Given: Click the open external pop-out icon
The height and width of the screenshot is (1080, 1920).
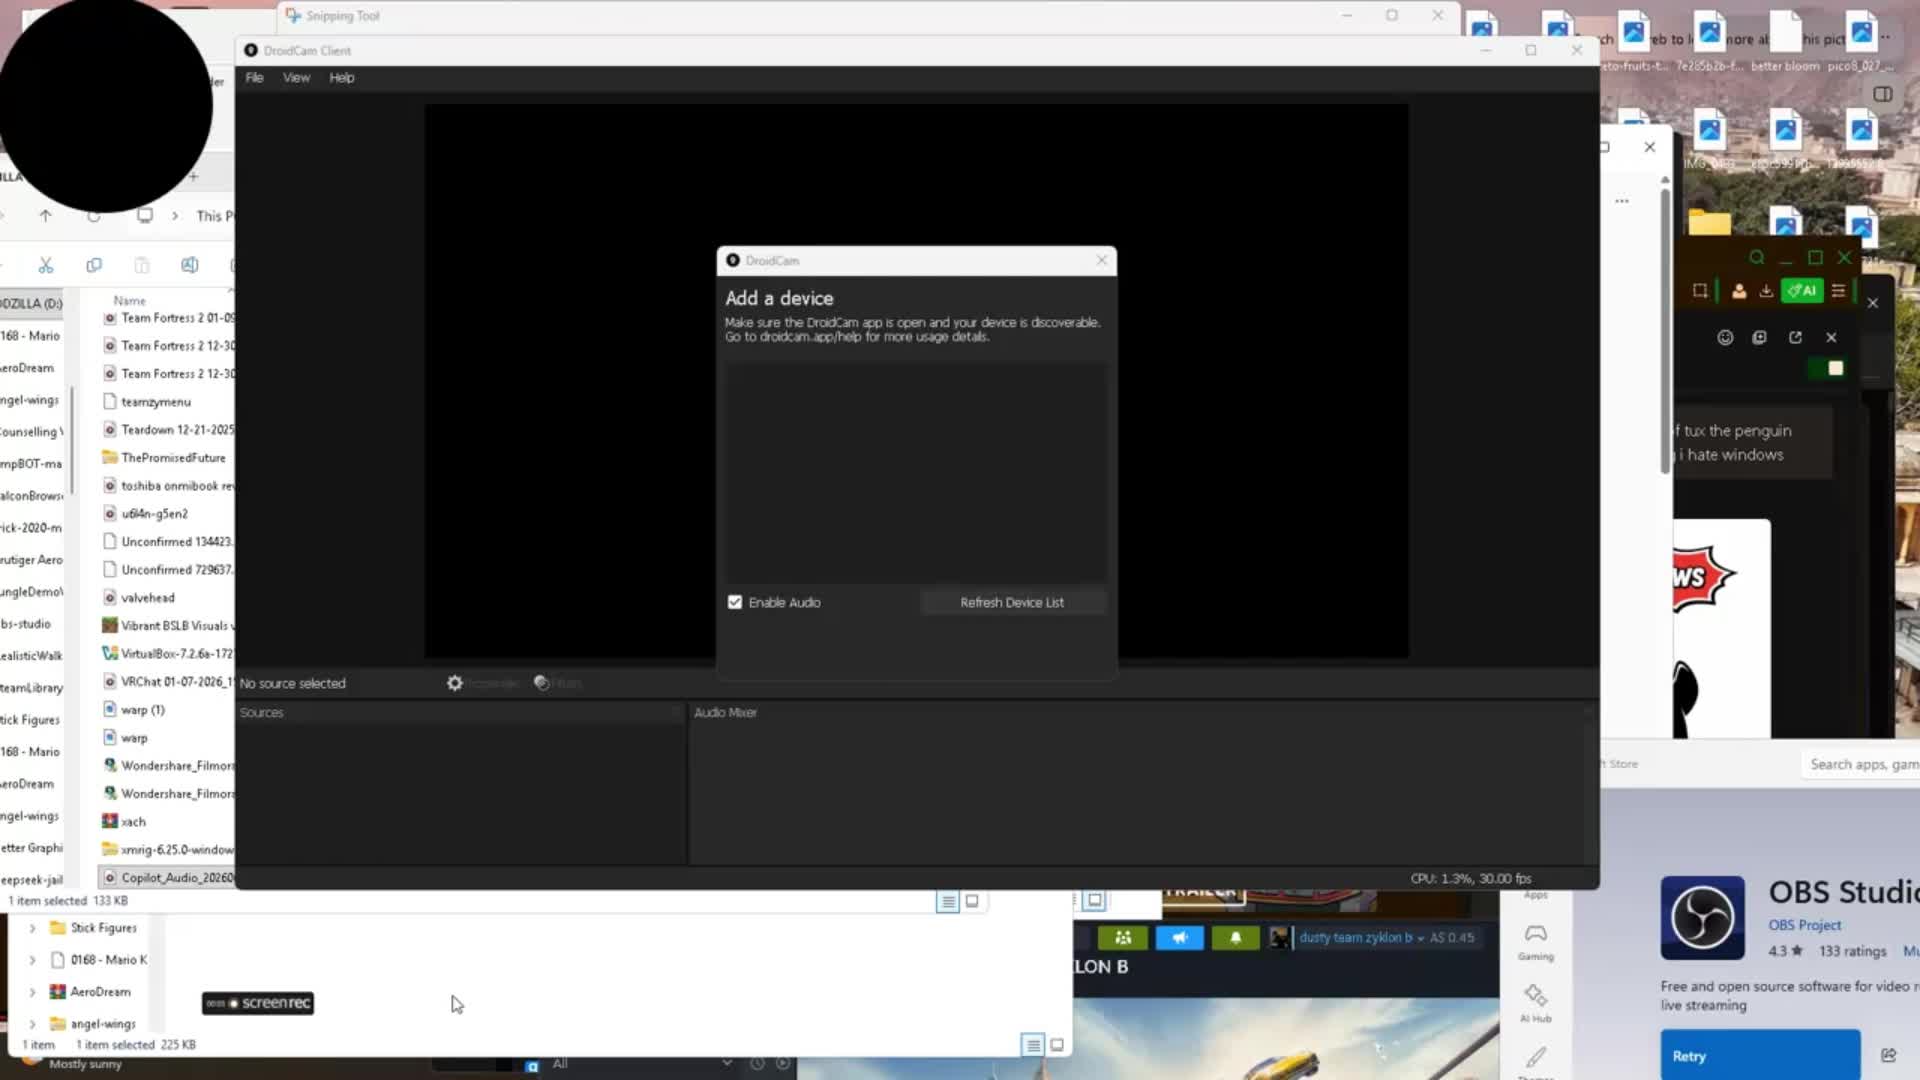Looking at the screenshot, I should (1795, 338).
